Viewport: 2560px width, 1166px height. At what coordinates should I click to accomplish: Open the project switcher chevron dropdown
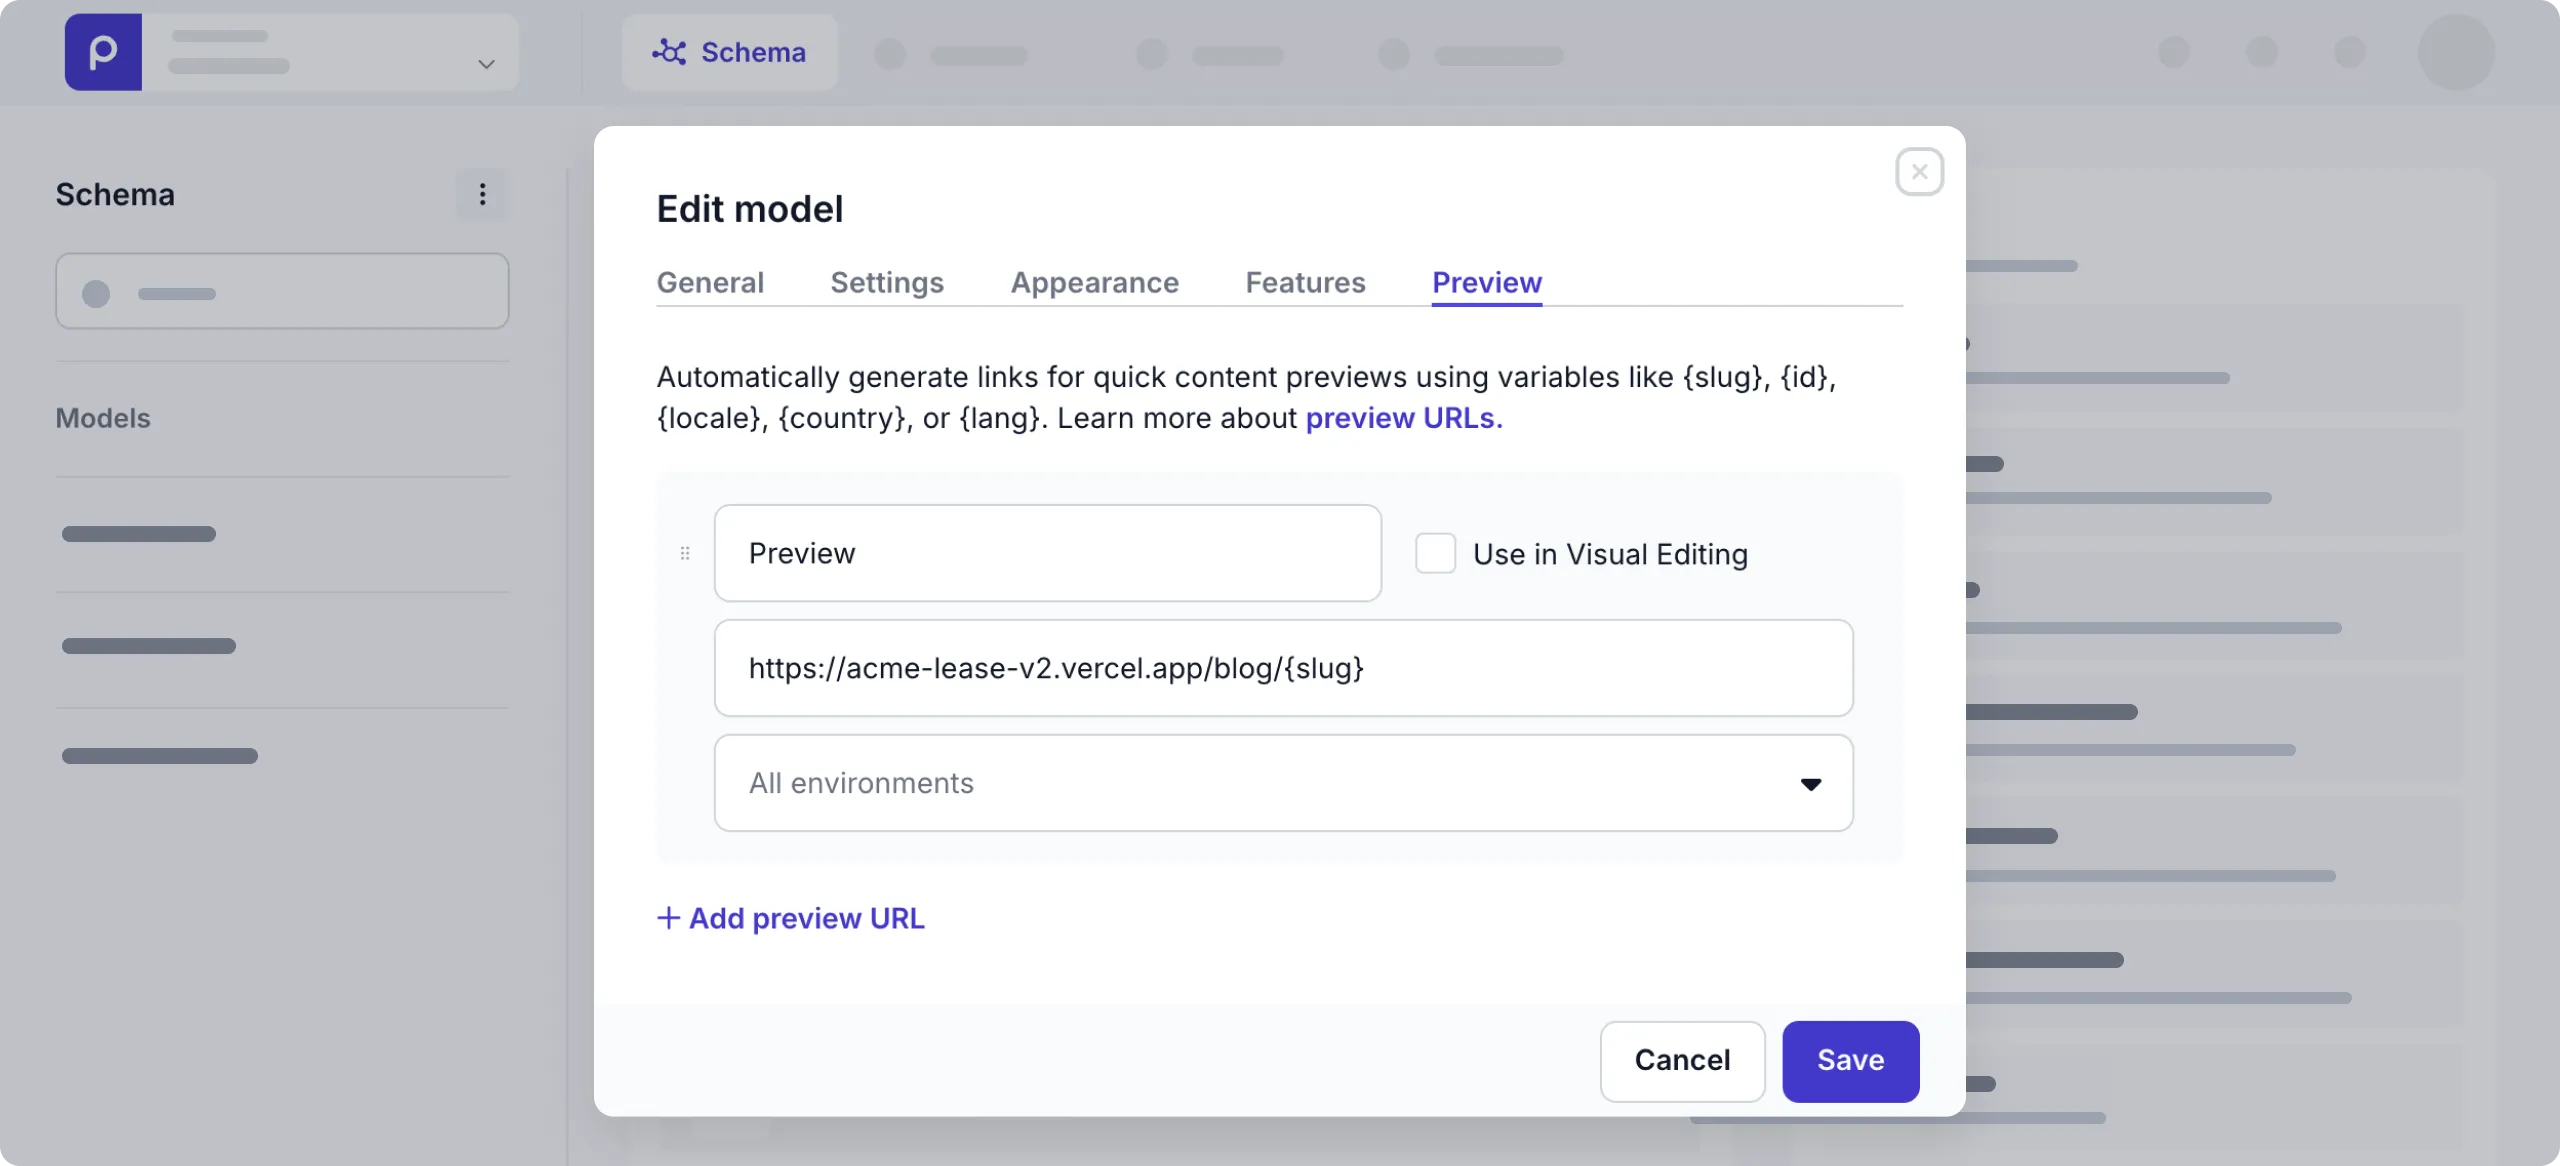pyautogui.click(x=486, y=64)
